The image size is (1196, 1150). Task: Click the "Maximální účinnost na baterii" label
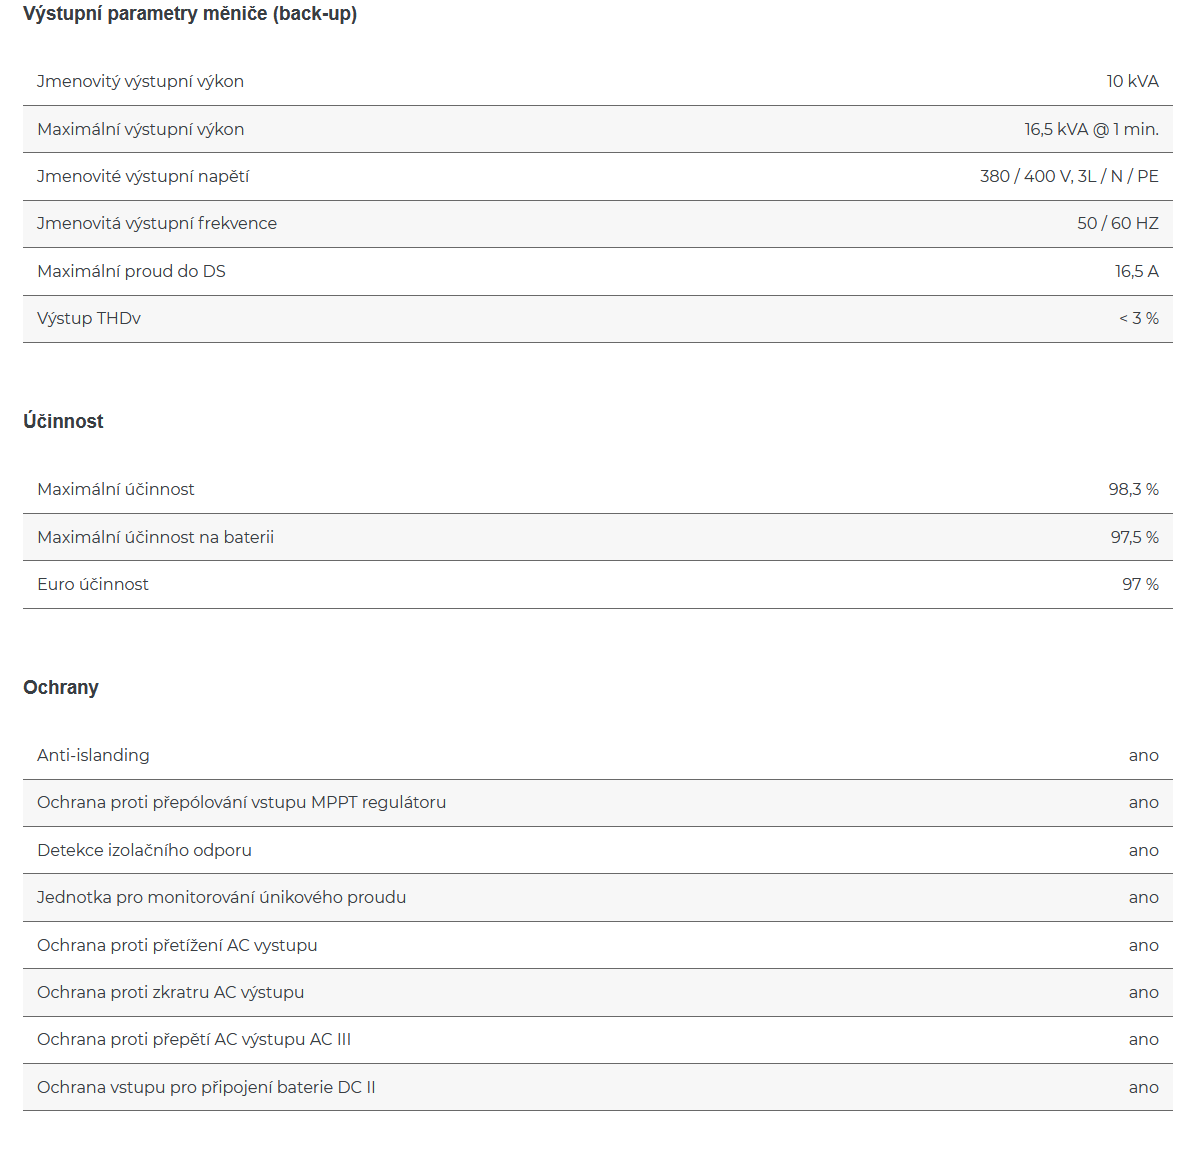pos(155,537)
